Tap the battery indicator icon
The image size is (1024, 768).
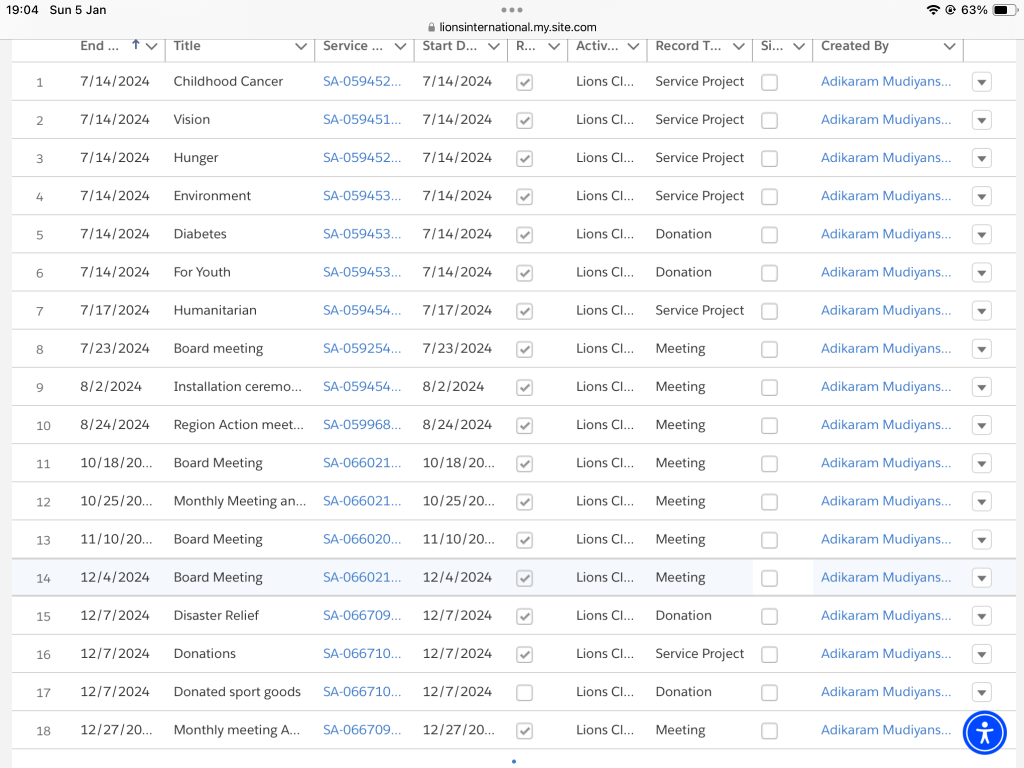pos(1003,10)
